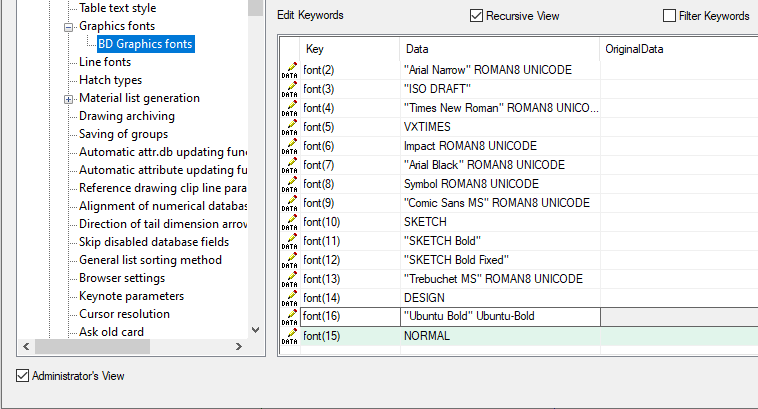This screenshot has height=409, width=758.
Task: Click the data icon beside font(16)
Action: (289, 317)
